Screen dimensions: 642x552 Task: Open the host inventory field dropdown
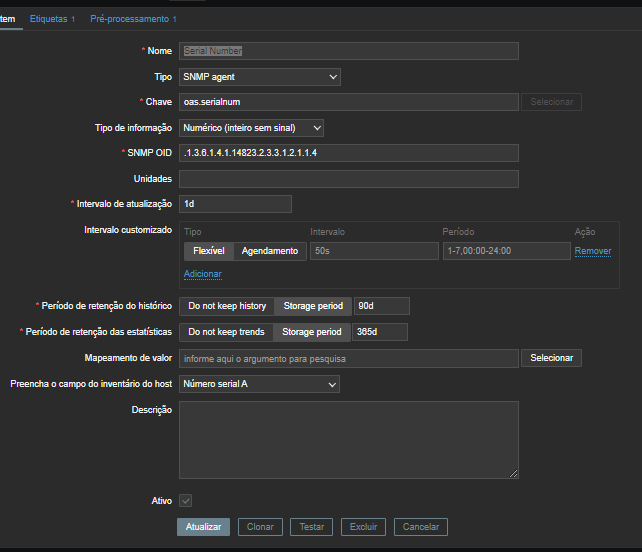[x=260, y=384]
